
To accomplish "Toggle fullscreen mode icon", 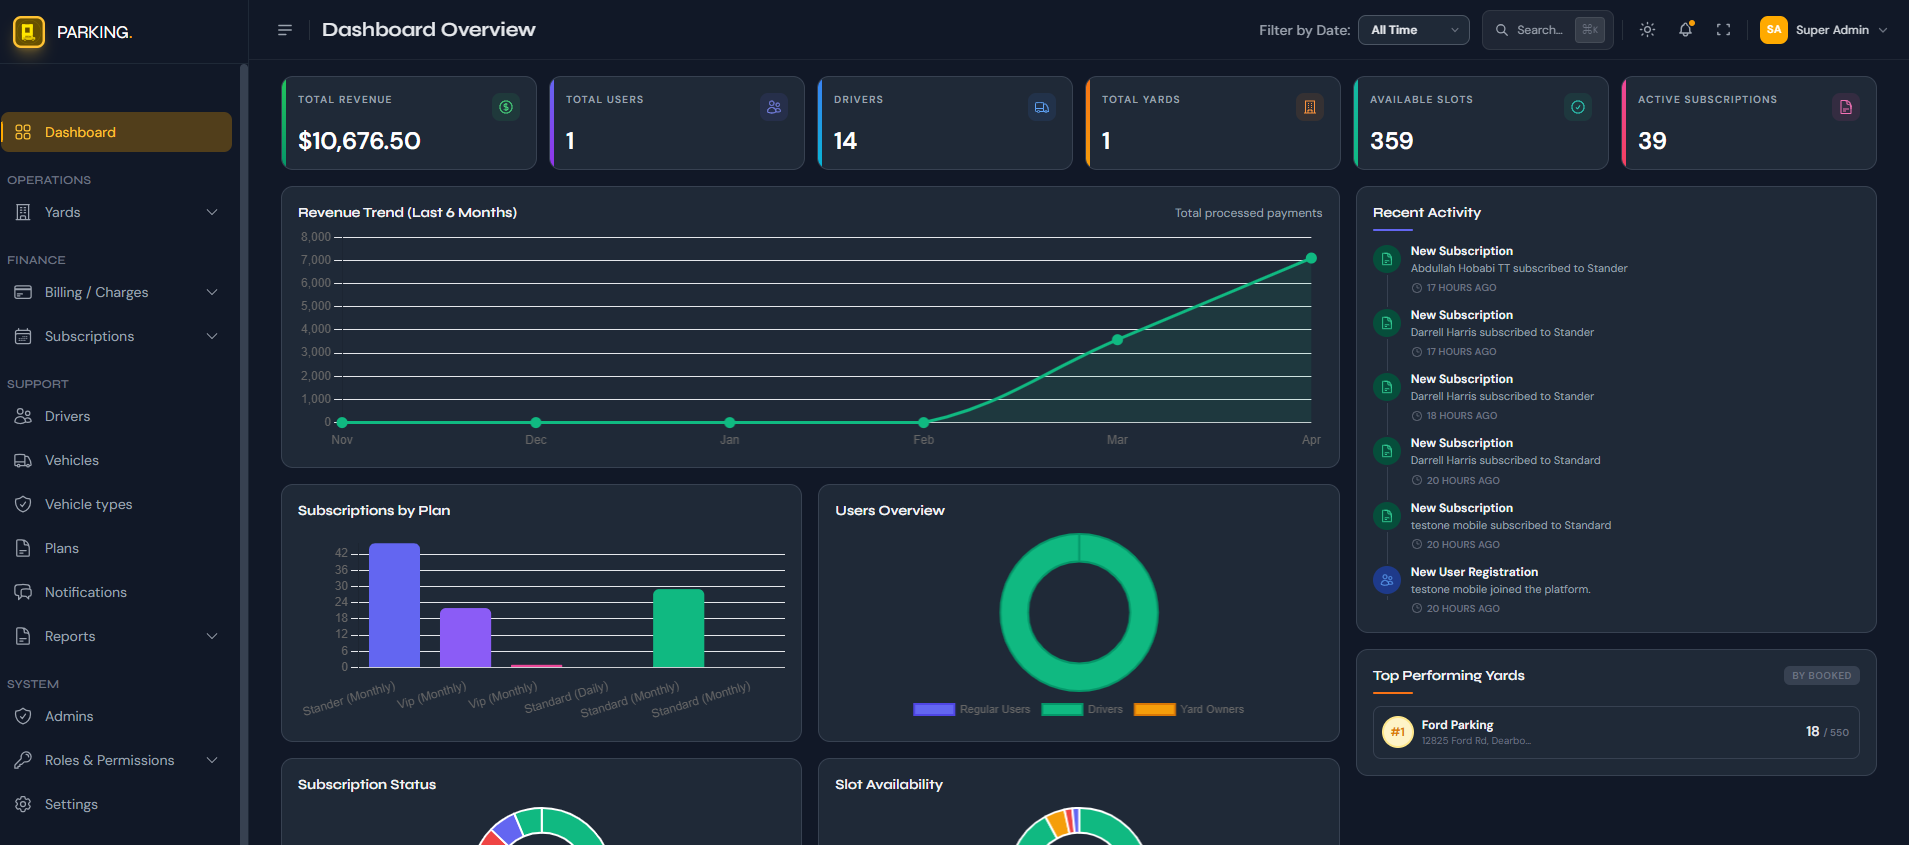I will coord(1723,30).
